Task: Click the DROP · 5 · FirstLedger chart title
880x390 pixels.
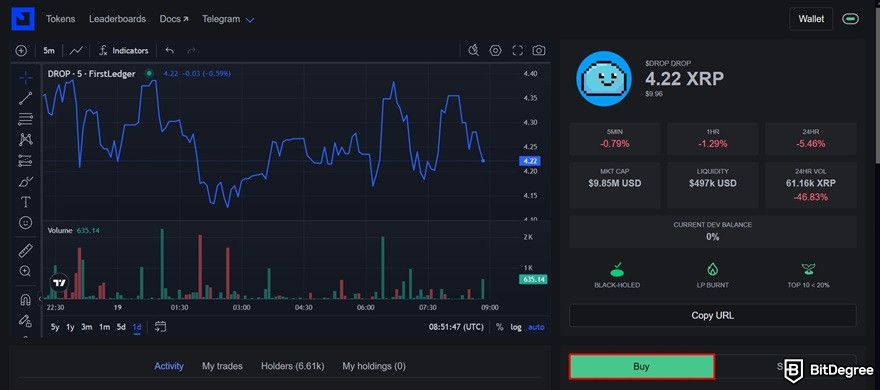Action: tap(91, 74)
